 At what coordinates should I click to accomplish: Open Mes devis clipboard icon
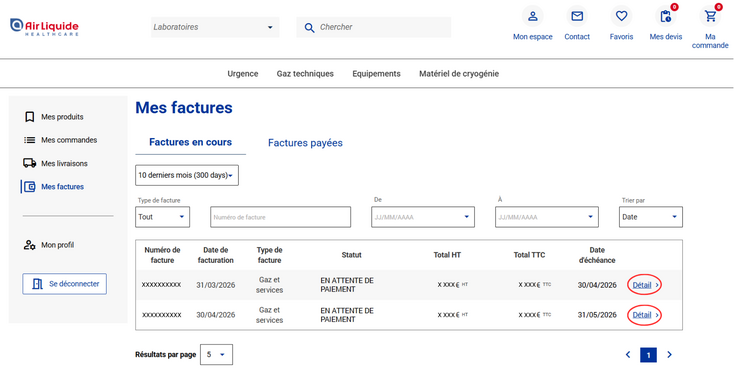665,16
